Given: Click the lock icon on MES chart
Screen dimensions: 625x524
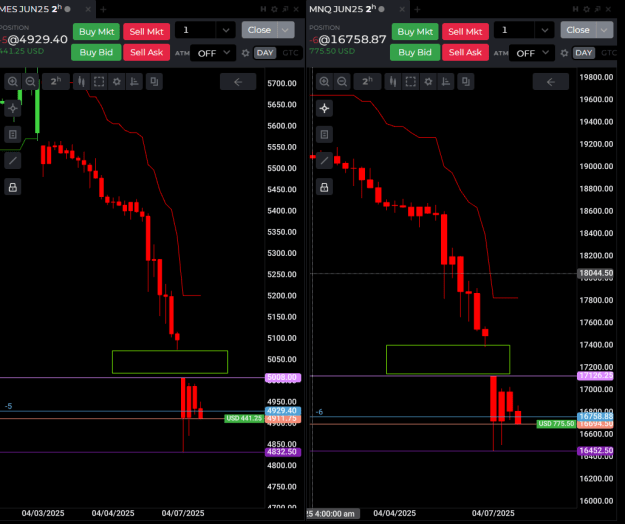Looking at the screenshot, I should click(13, 187).
